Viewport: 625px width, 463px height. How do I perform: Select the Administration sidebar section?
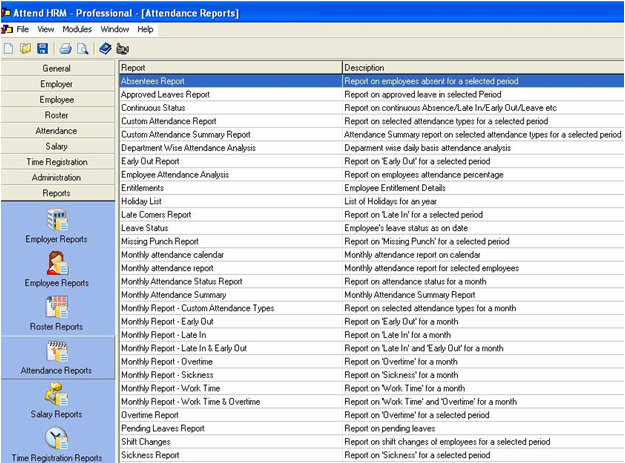58,177
